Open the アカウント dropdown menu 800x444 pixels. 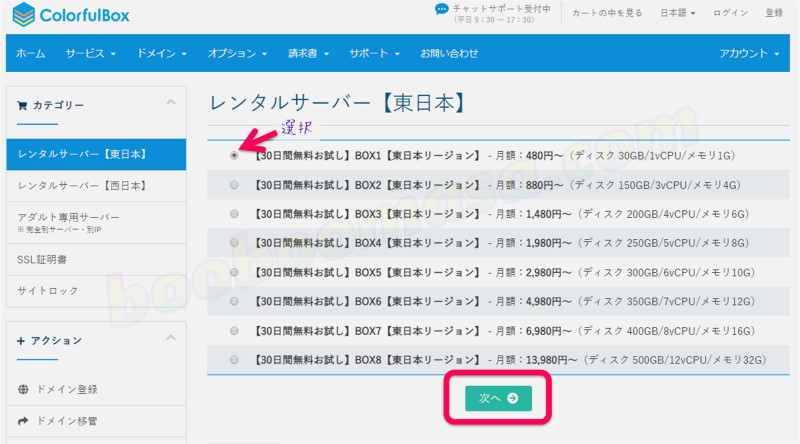coord(749,53)
